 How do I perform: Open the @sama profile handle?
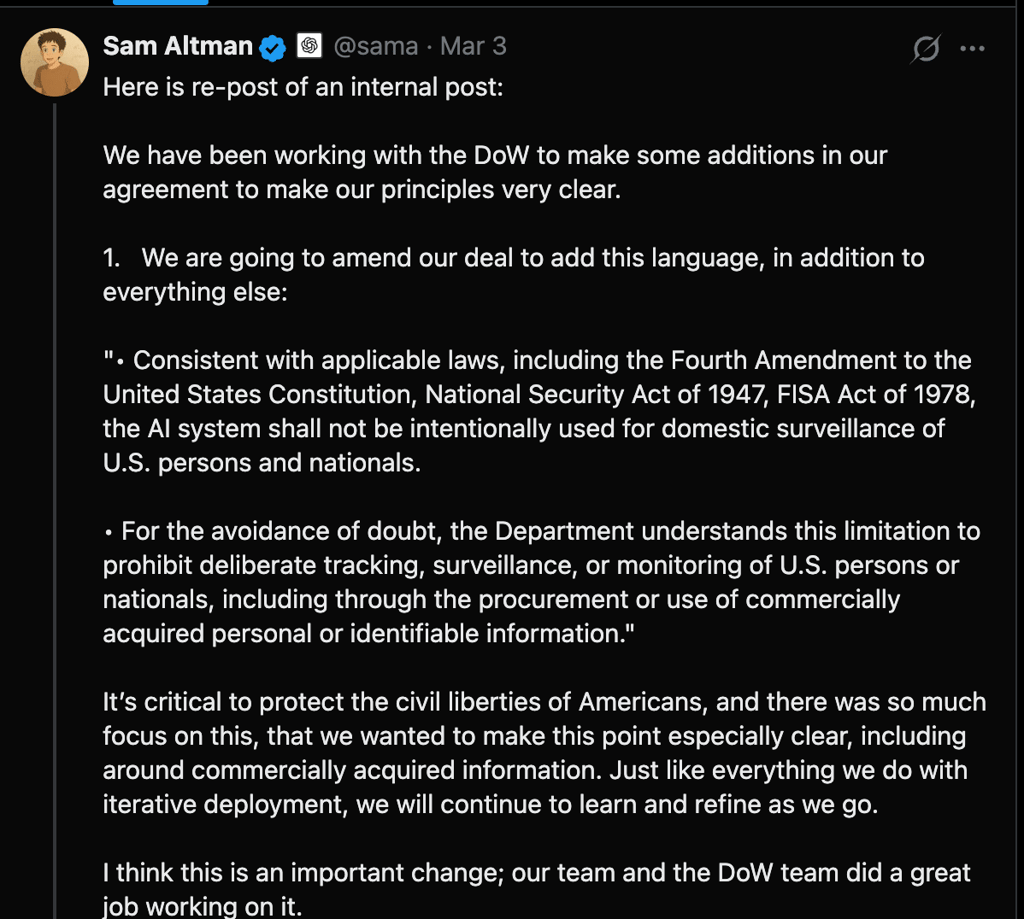[377, 46]
